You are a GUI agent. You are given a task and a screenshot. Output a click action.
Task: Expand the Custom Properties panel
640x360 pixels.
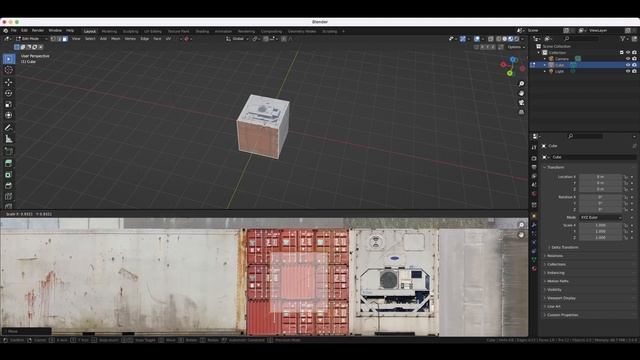pyautogui.click(x=562, y=315)
